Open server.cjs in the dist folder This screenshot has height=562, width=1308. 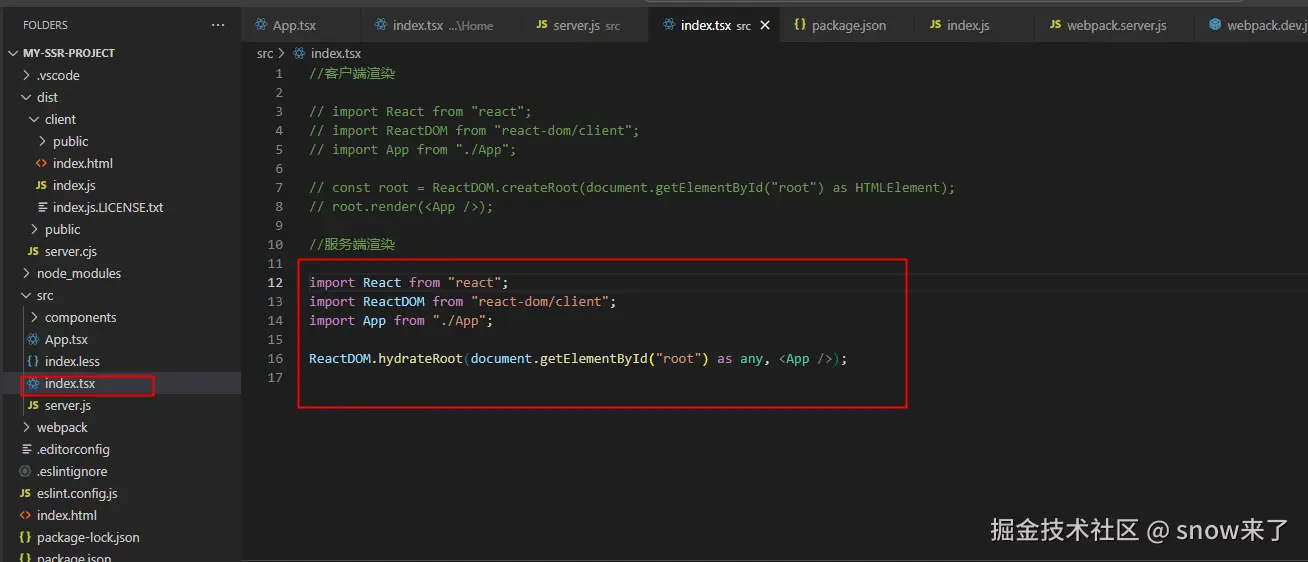71,251
